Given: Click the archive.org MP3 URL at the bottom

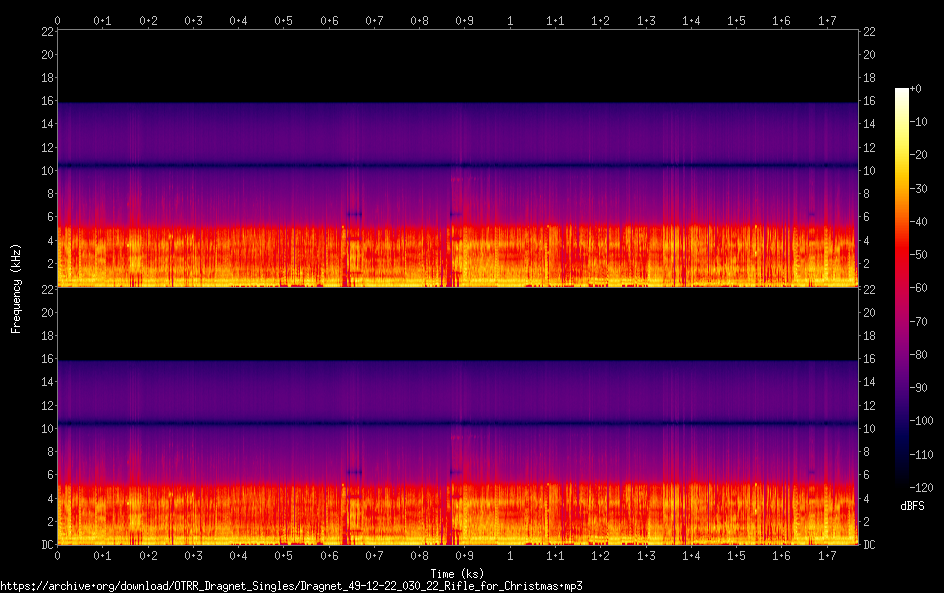Looking at the screenshot, I should pos(291,585).
